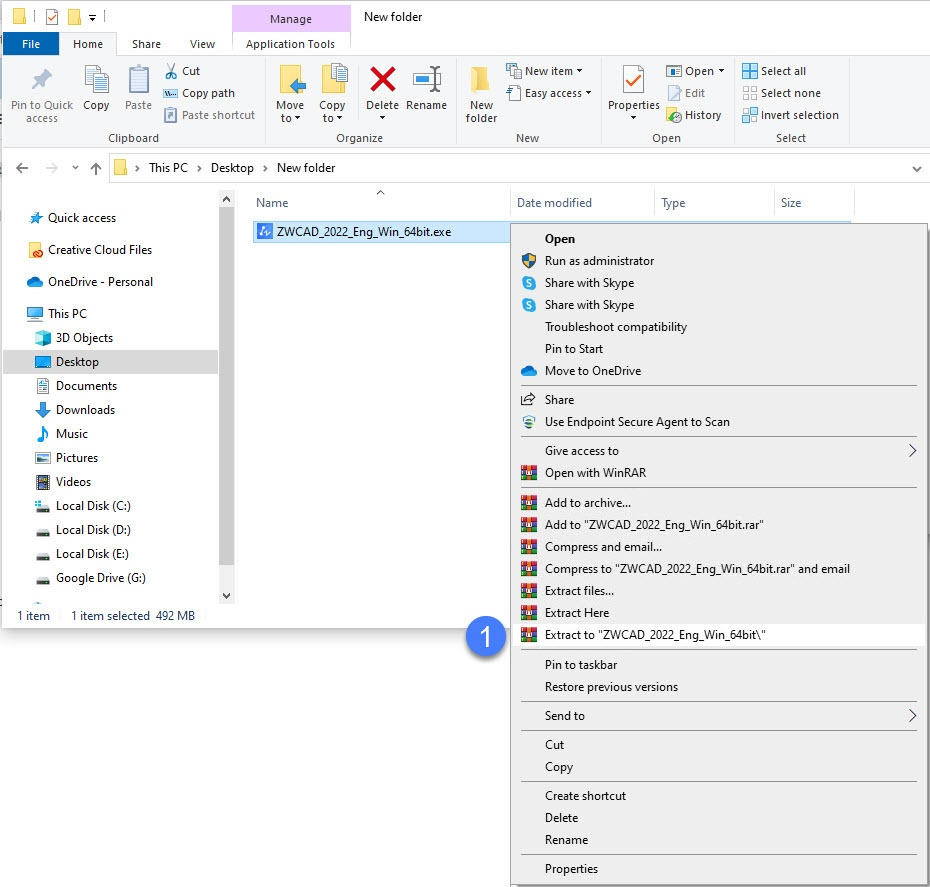Sort by Date modified column header
Viewport: 930px width, 887px height.
point(582,203)
